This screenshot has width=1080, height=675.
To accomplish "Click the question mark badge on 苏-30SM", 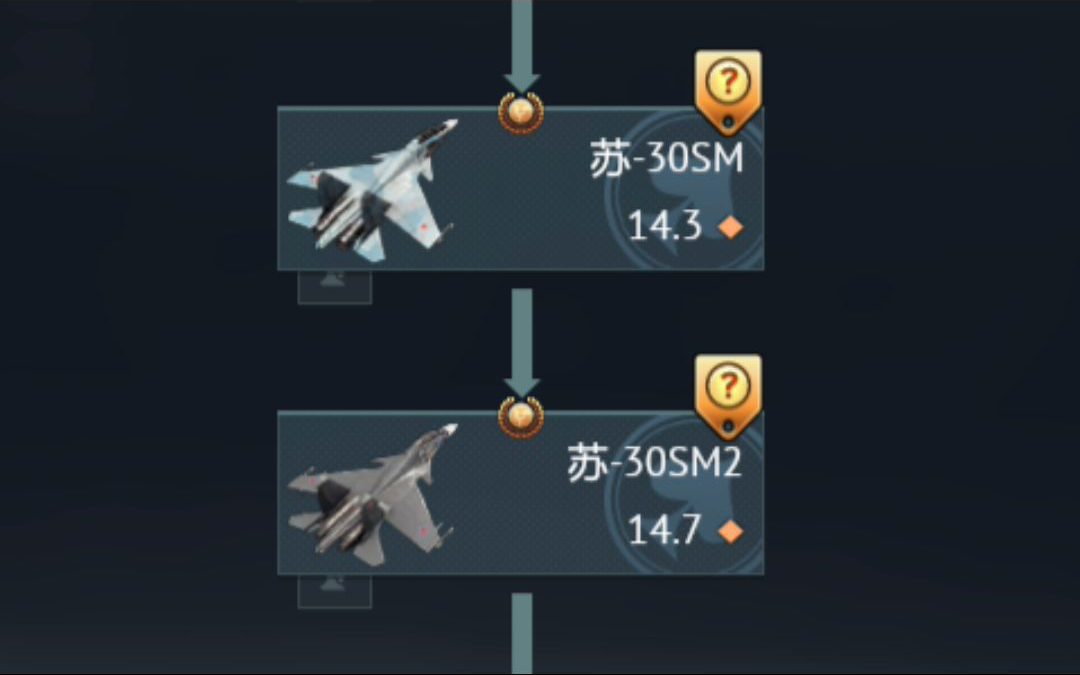I will pos(728,92).
